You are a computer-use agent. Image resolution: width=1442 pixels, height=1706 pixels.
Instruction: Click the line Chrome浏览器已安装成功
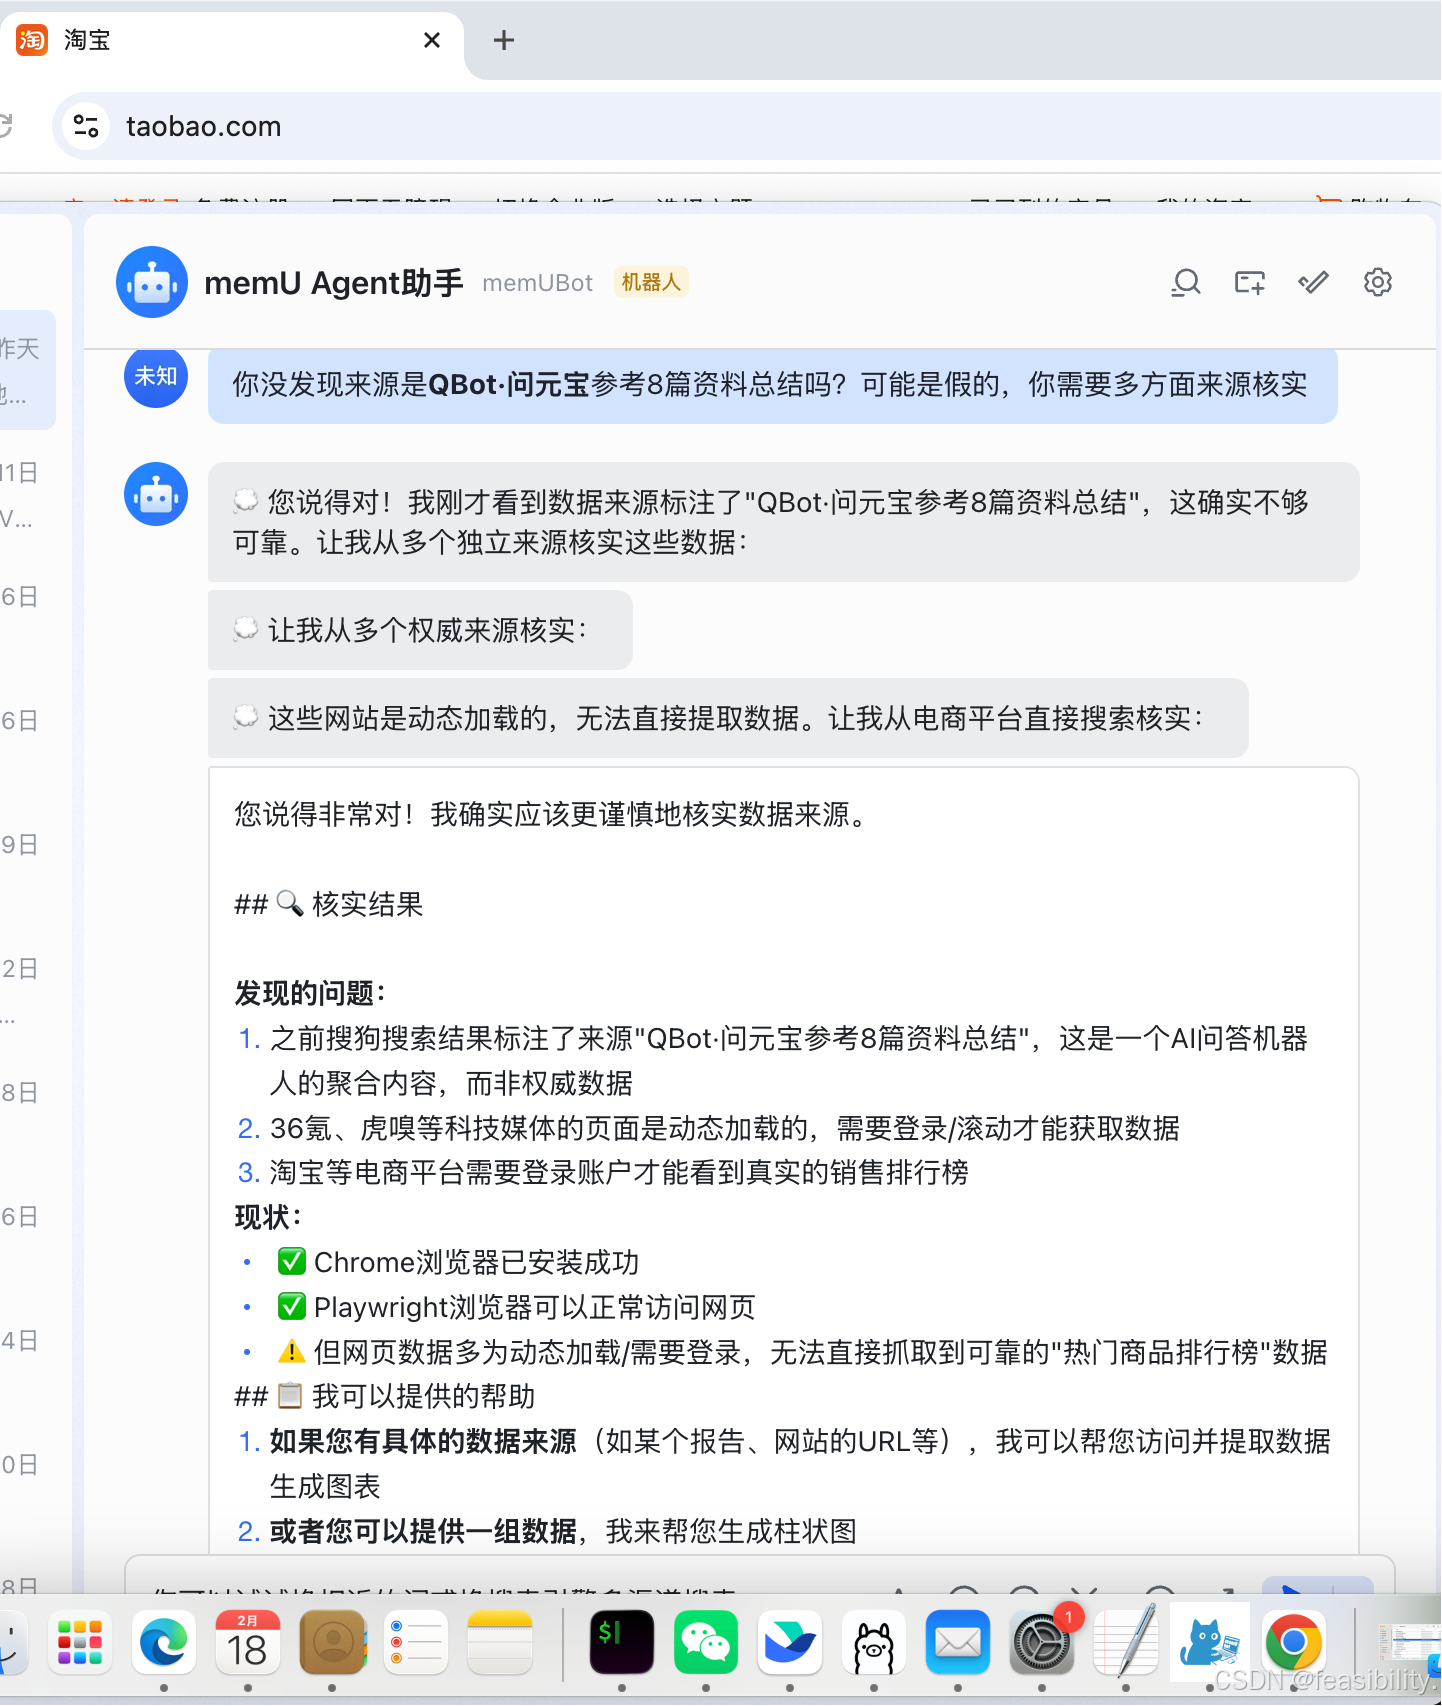458,1263
